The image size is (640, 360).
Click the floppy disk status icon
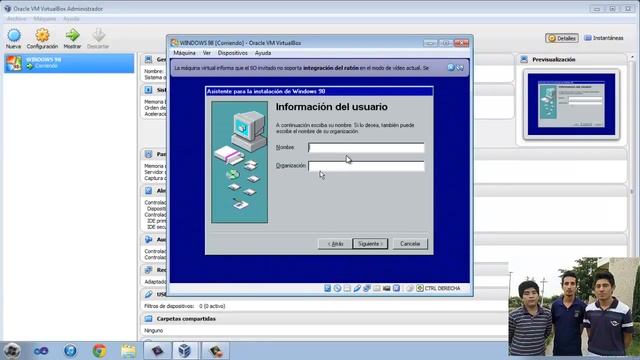347,288
